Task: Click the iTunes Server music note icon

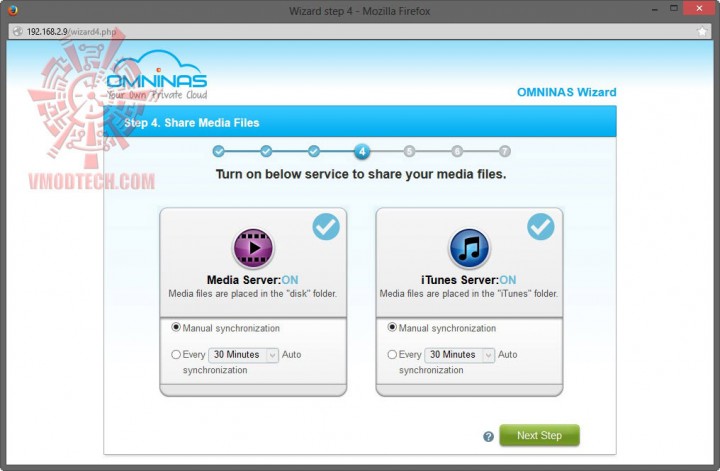Action: click(x=469, y=248)
